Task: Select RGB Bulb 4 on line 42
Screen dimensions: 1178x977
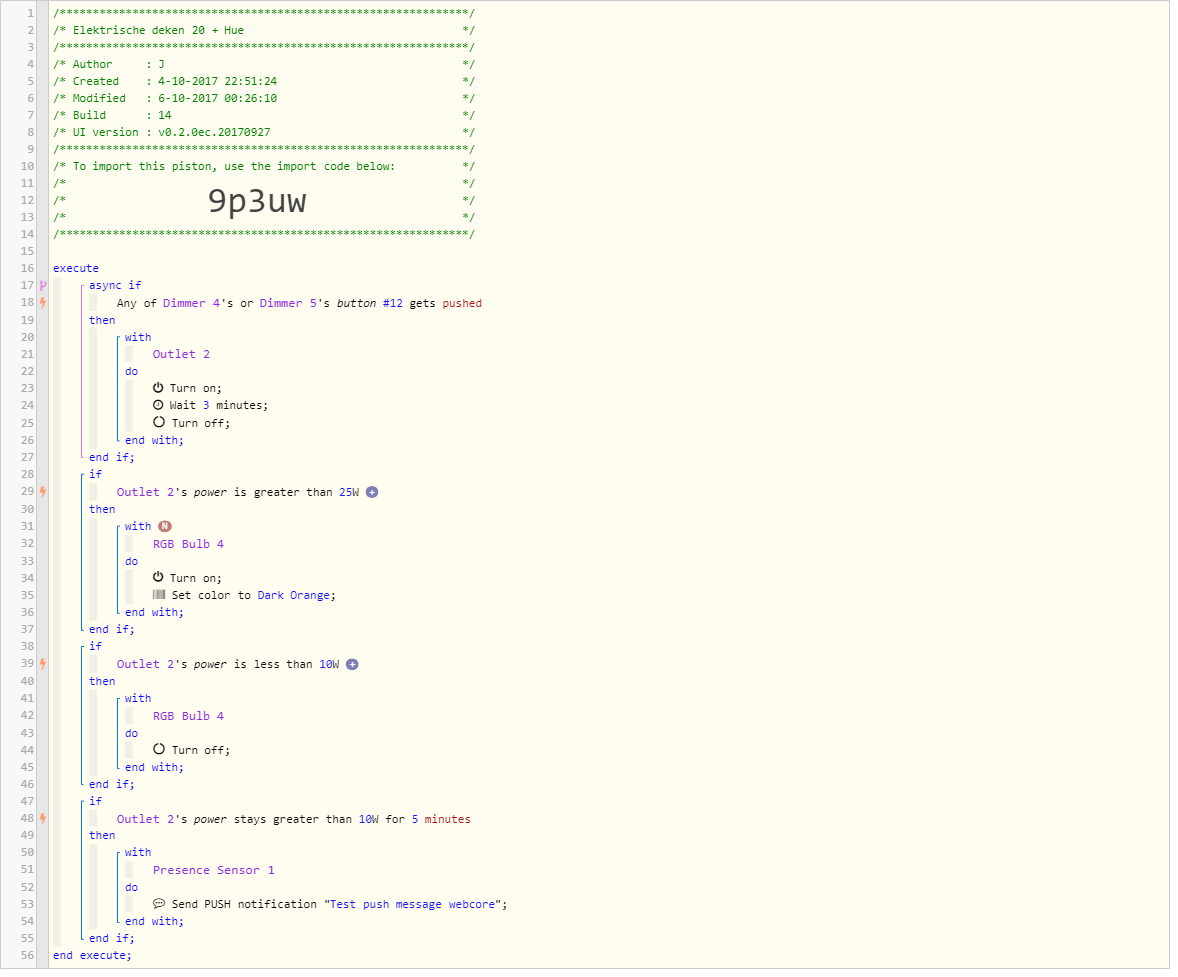Action: pyautogui.click(x=189, y=716)
